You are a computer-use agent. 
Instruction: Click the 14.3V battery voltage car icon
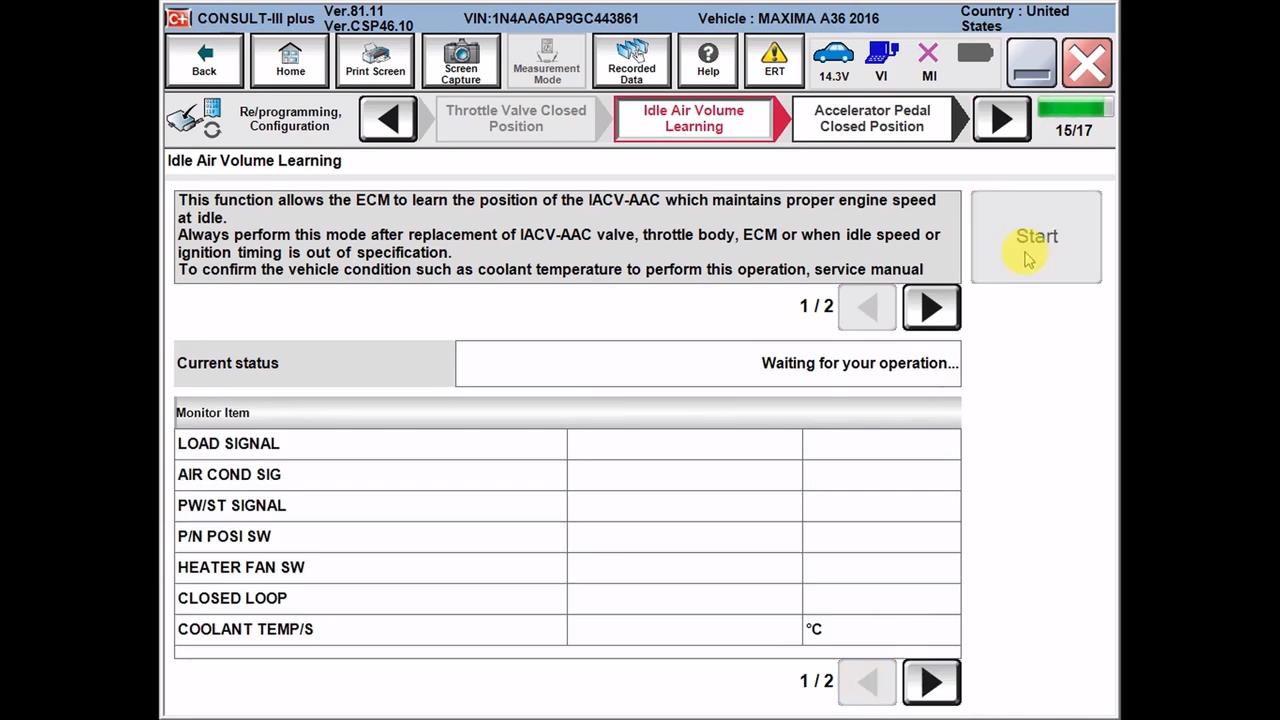point(833,62)
